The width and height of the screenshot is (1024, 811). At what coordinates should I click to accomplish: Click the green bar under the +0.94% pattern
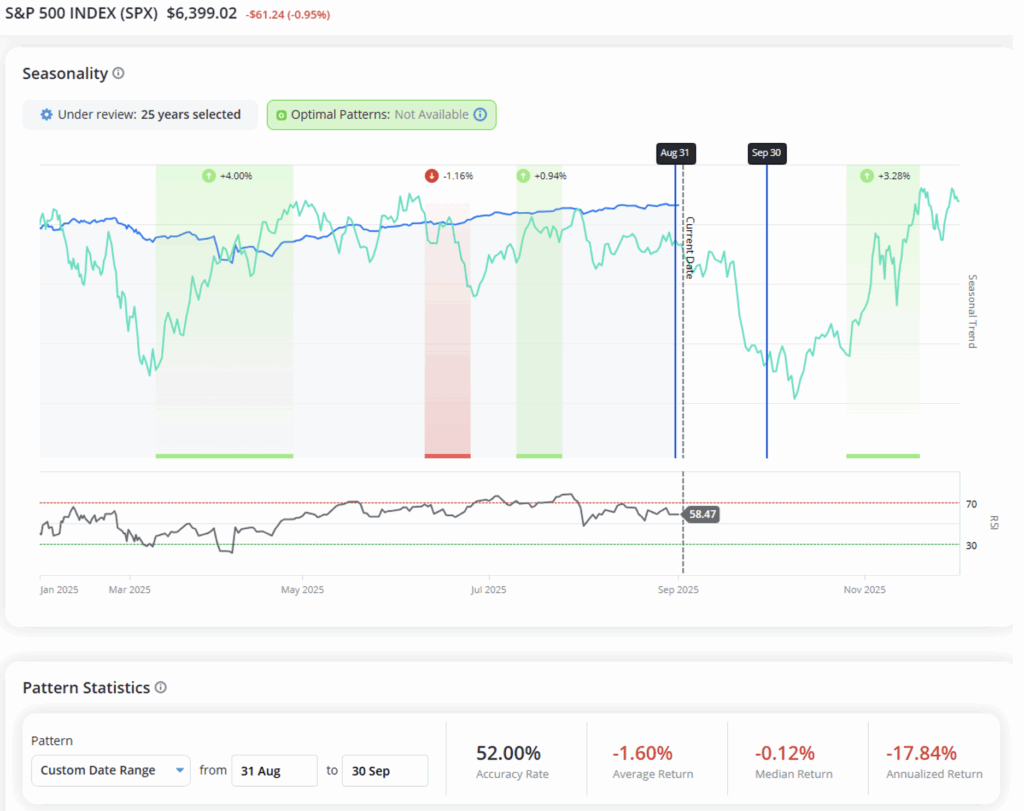(539, 456)
